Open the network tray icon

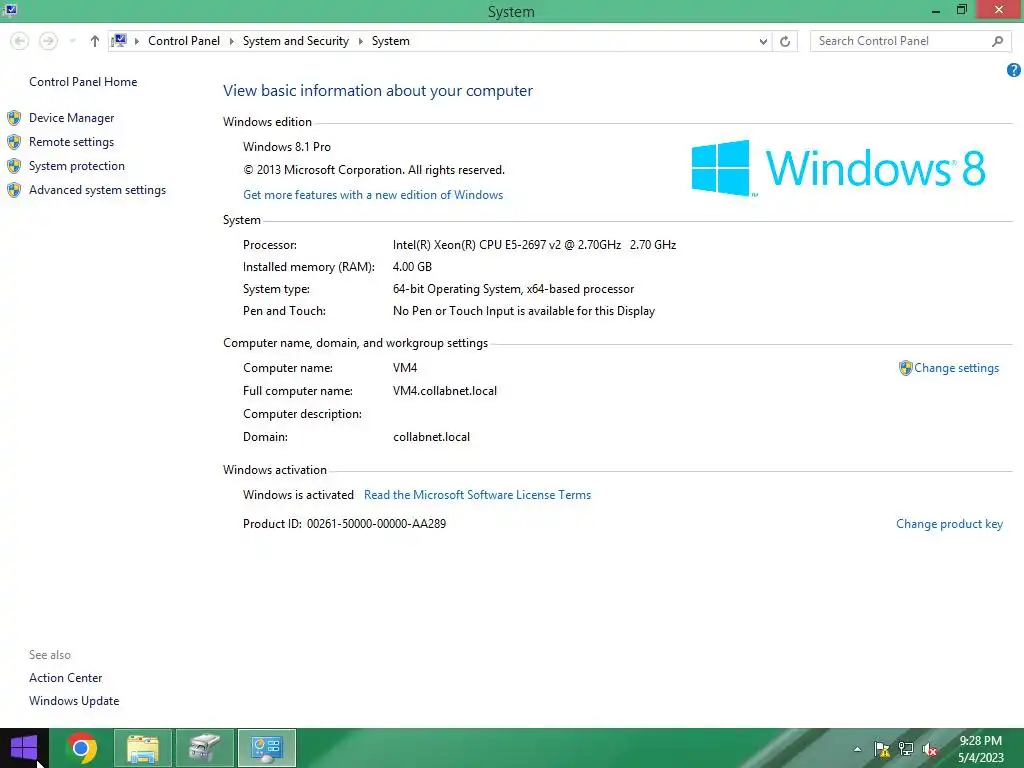click(x=906, y=749)
